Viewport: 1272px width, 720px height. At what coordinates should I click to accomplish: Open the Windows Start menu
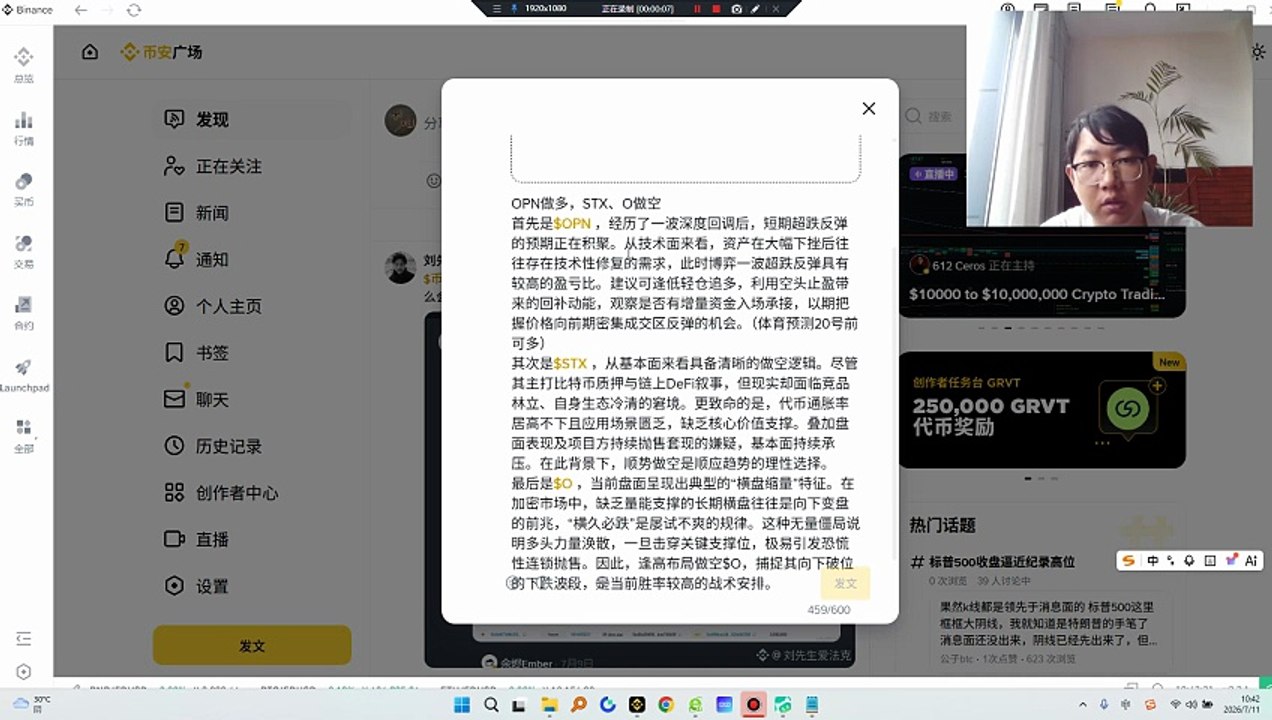462,705
